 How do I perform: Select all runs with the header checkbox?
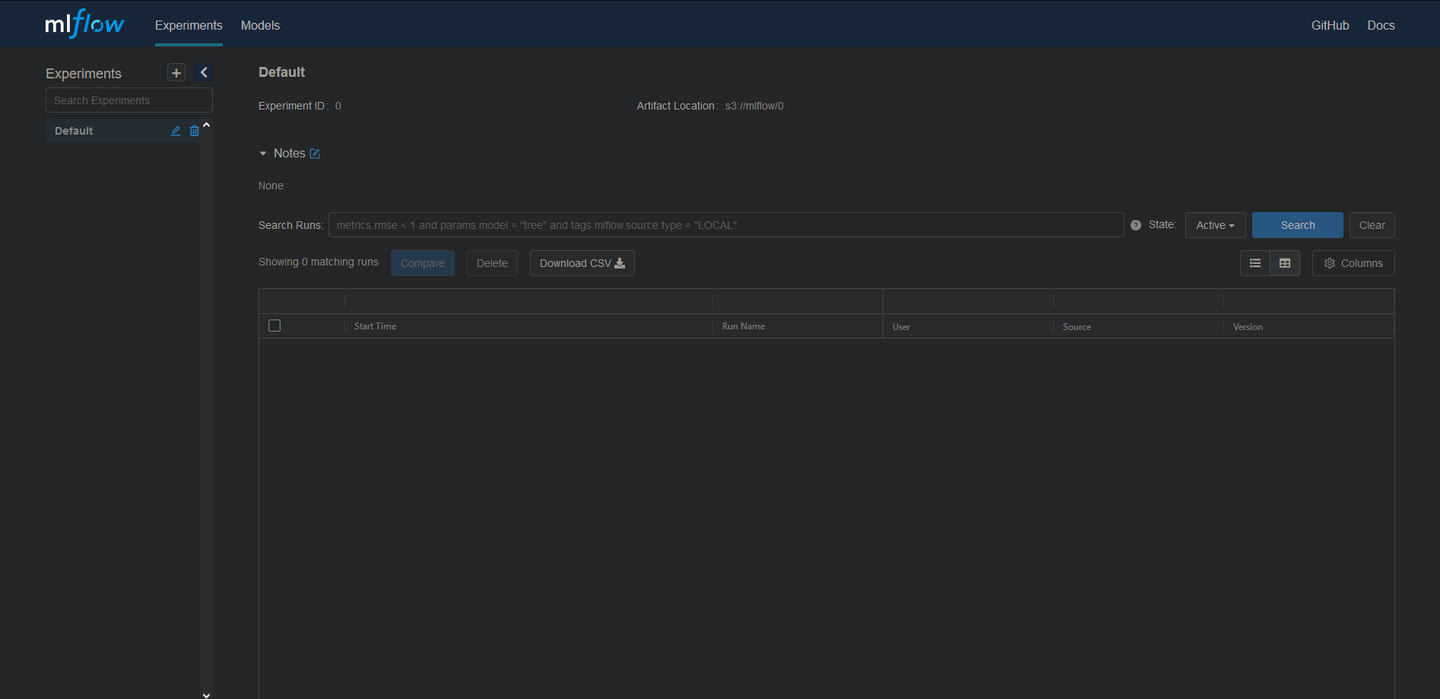(274, 325)
